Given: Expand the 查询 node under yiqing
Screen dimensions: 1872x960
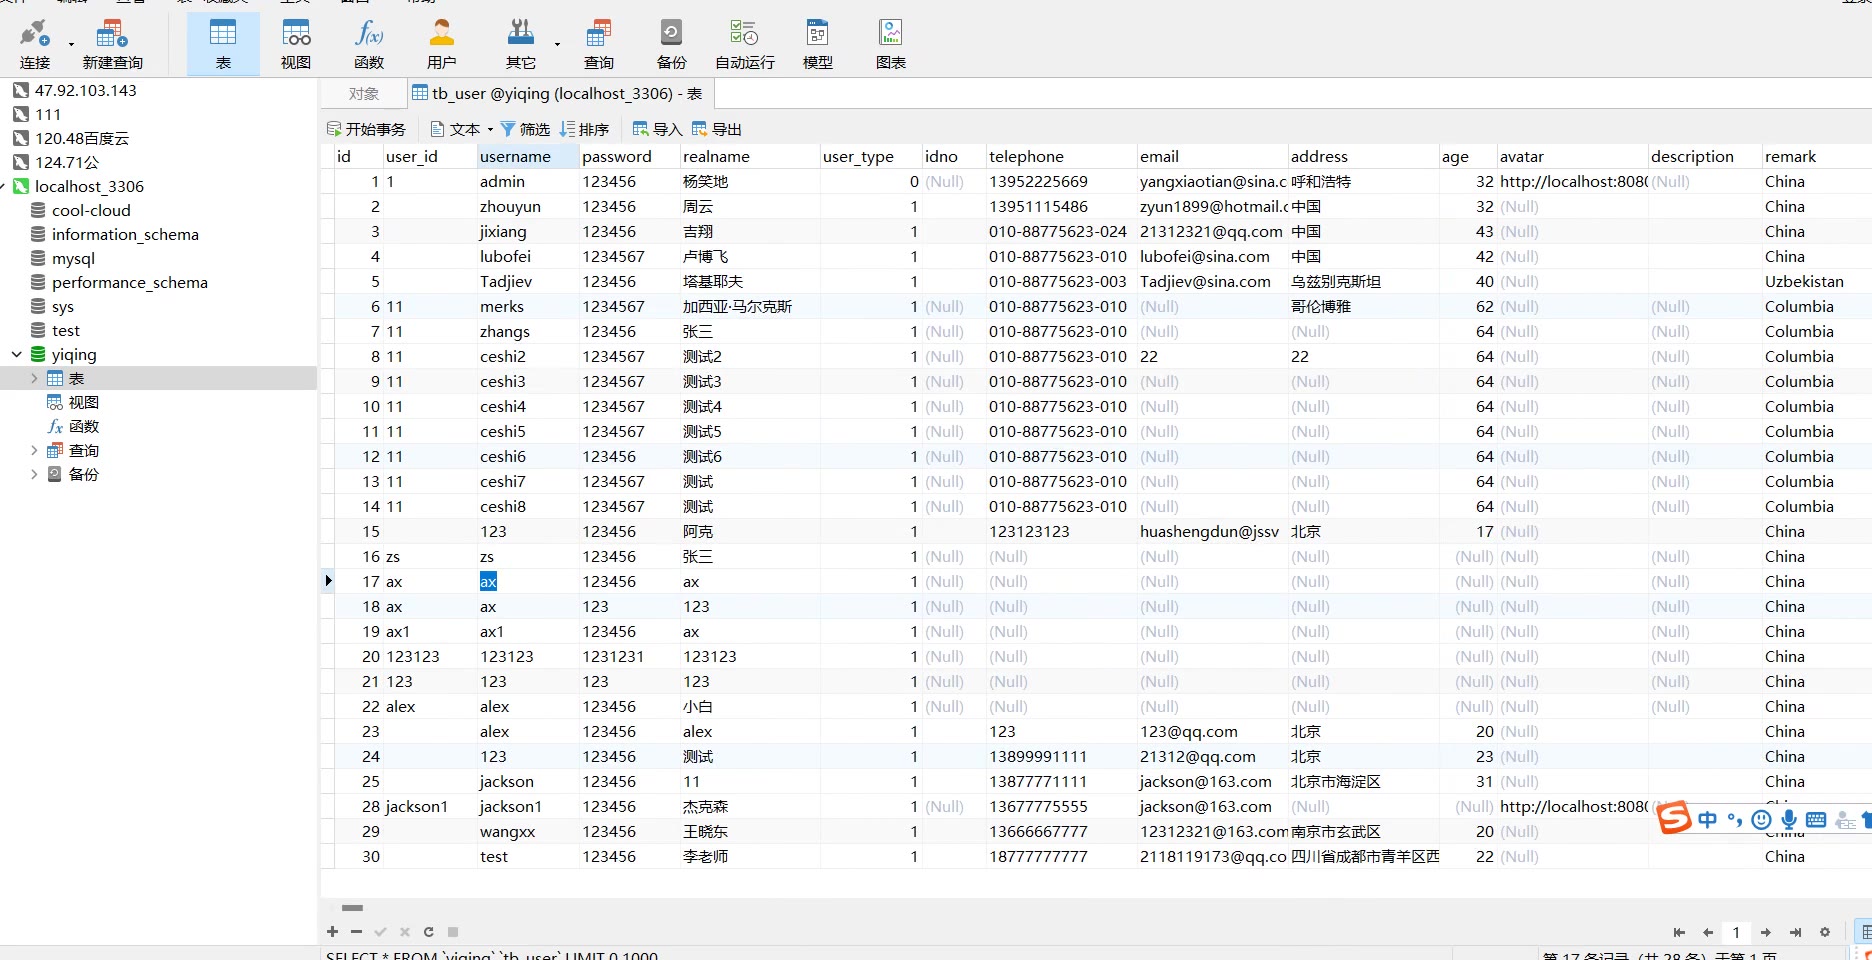Looking at the screenshot, I should pos(34,450).
